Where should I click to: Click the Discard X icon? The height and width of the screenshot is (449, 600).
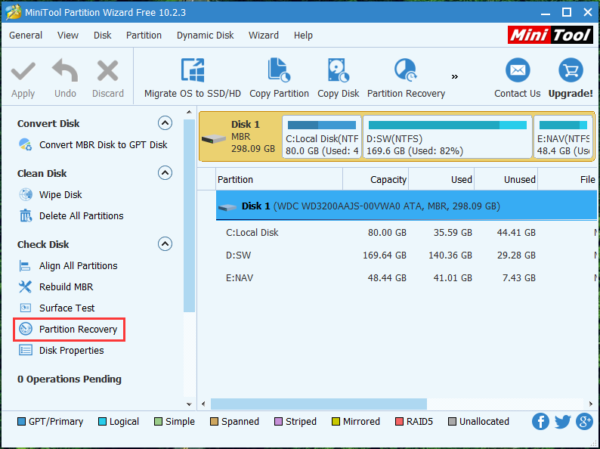tap(108, 71)
